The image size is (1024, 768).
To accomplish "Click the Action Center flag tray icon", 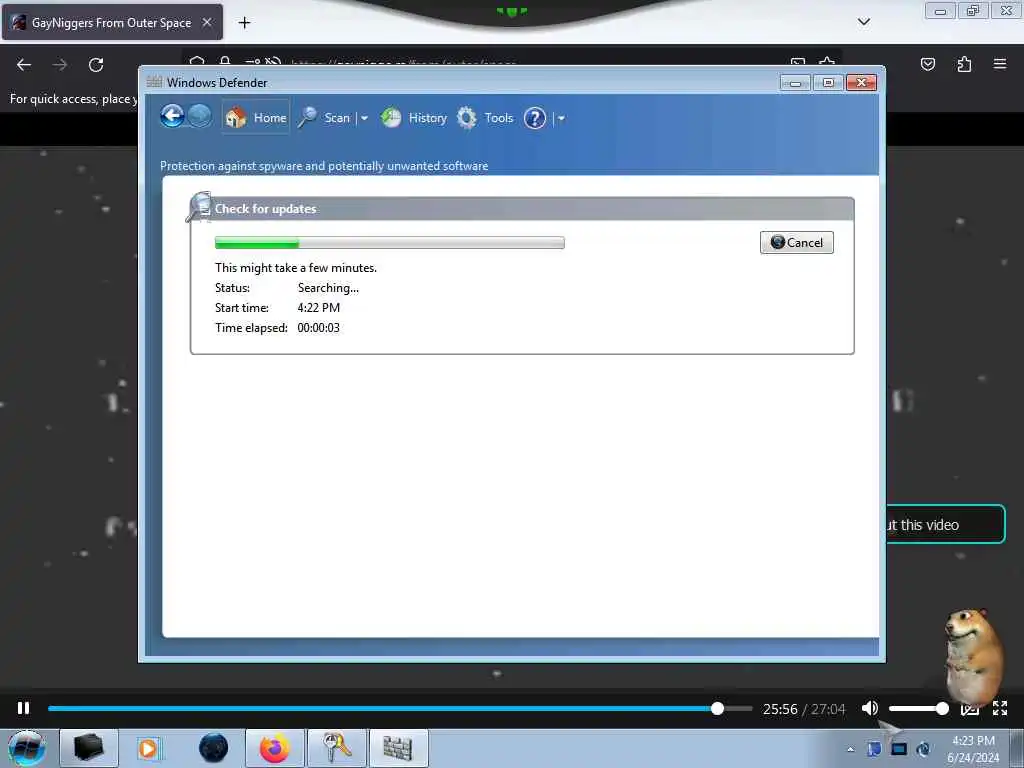I will tap(874, 749).
